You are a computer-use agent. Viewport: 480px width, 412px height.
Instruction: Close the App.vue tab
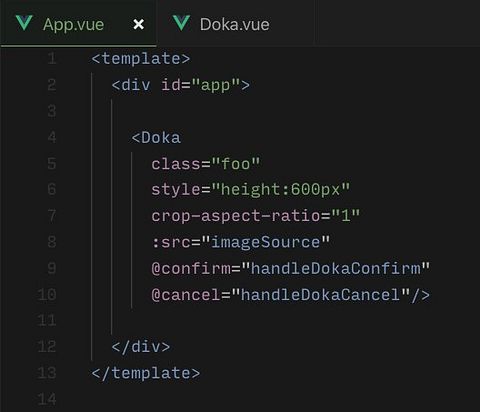pos(139,24)
